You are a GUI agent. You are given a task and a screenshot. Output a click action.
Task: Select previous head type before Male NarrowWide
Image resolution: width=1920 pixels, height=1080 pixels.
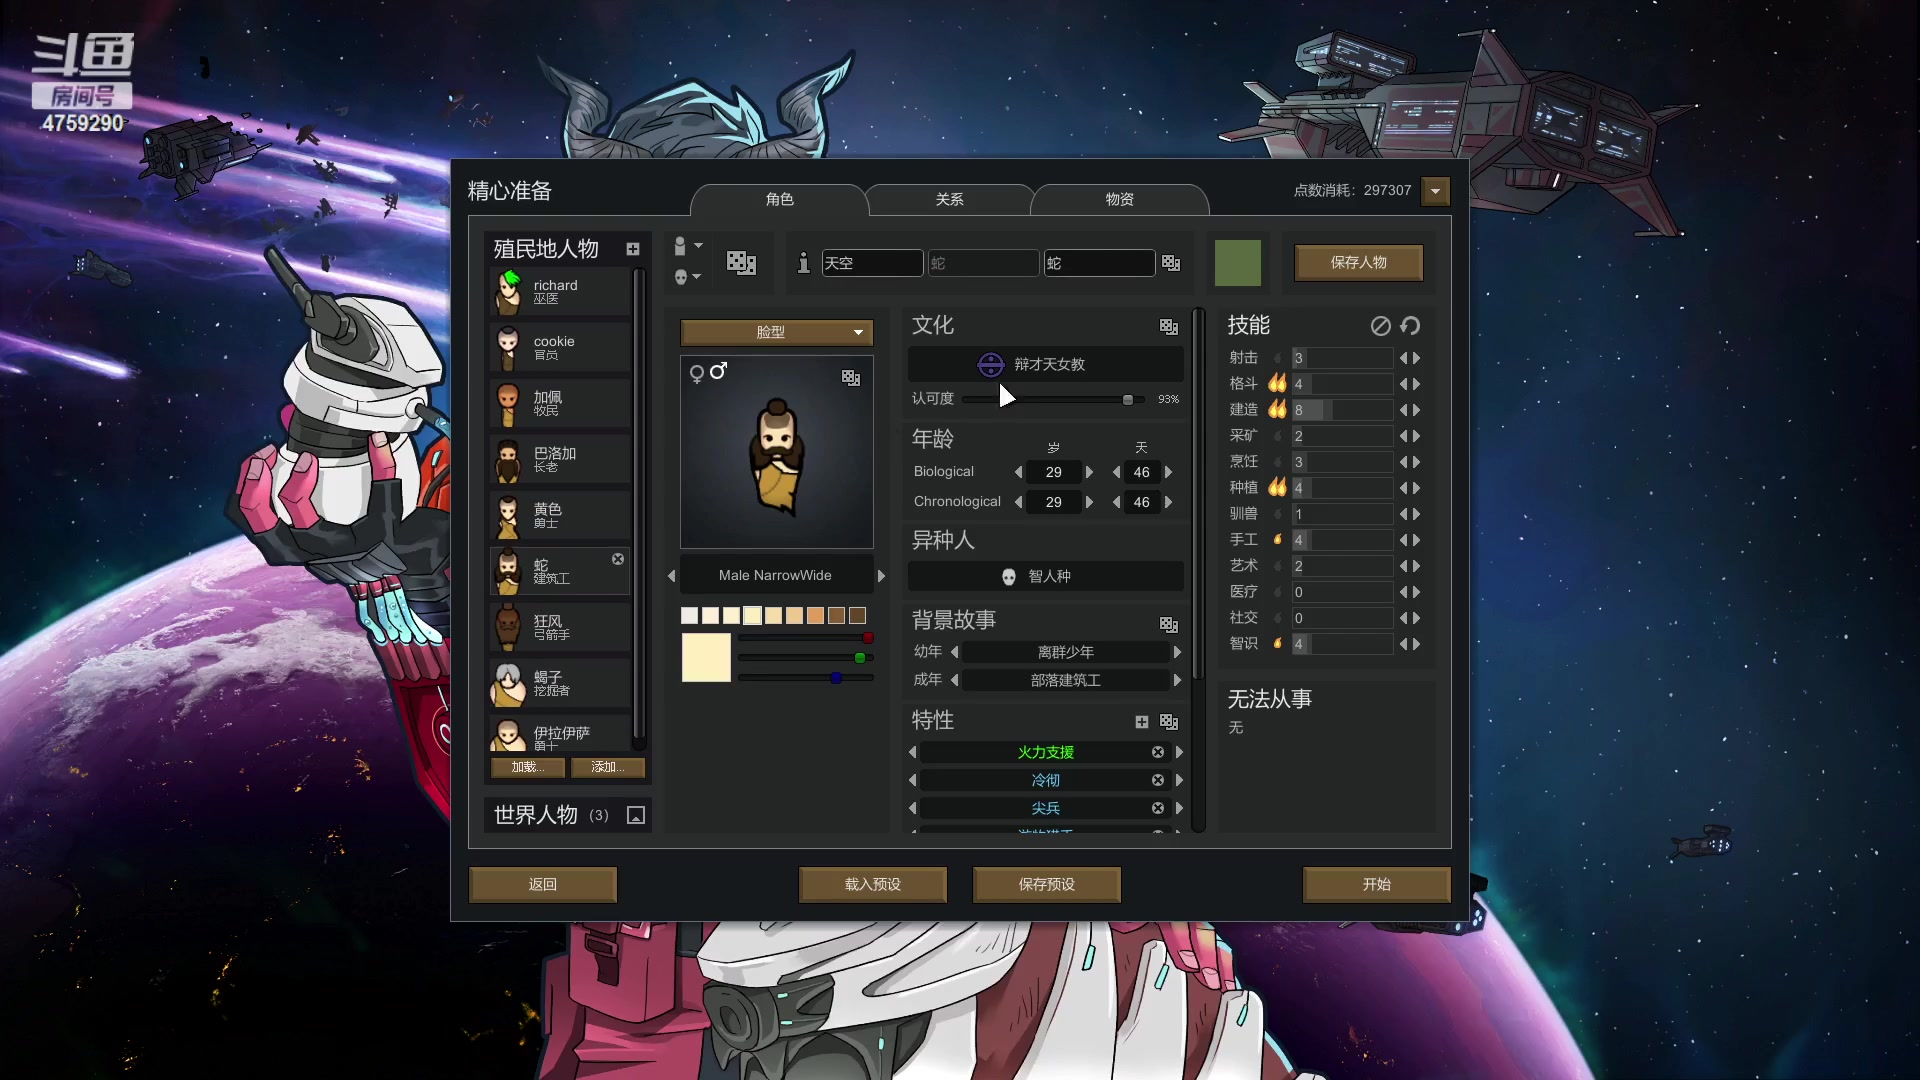(671, 576)
